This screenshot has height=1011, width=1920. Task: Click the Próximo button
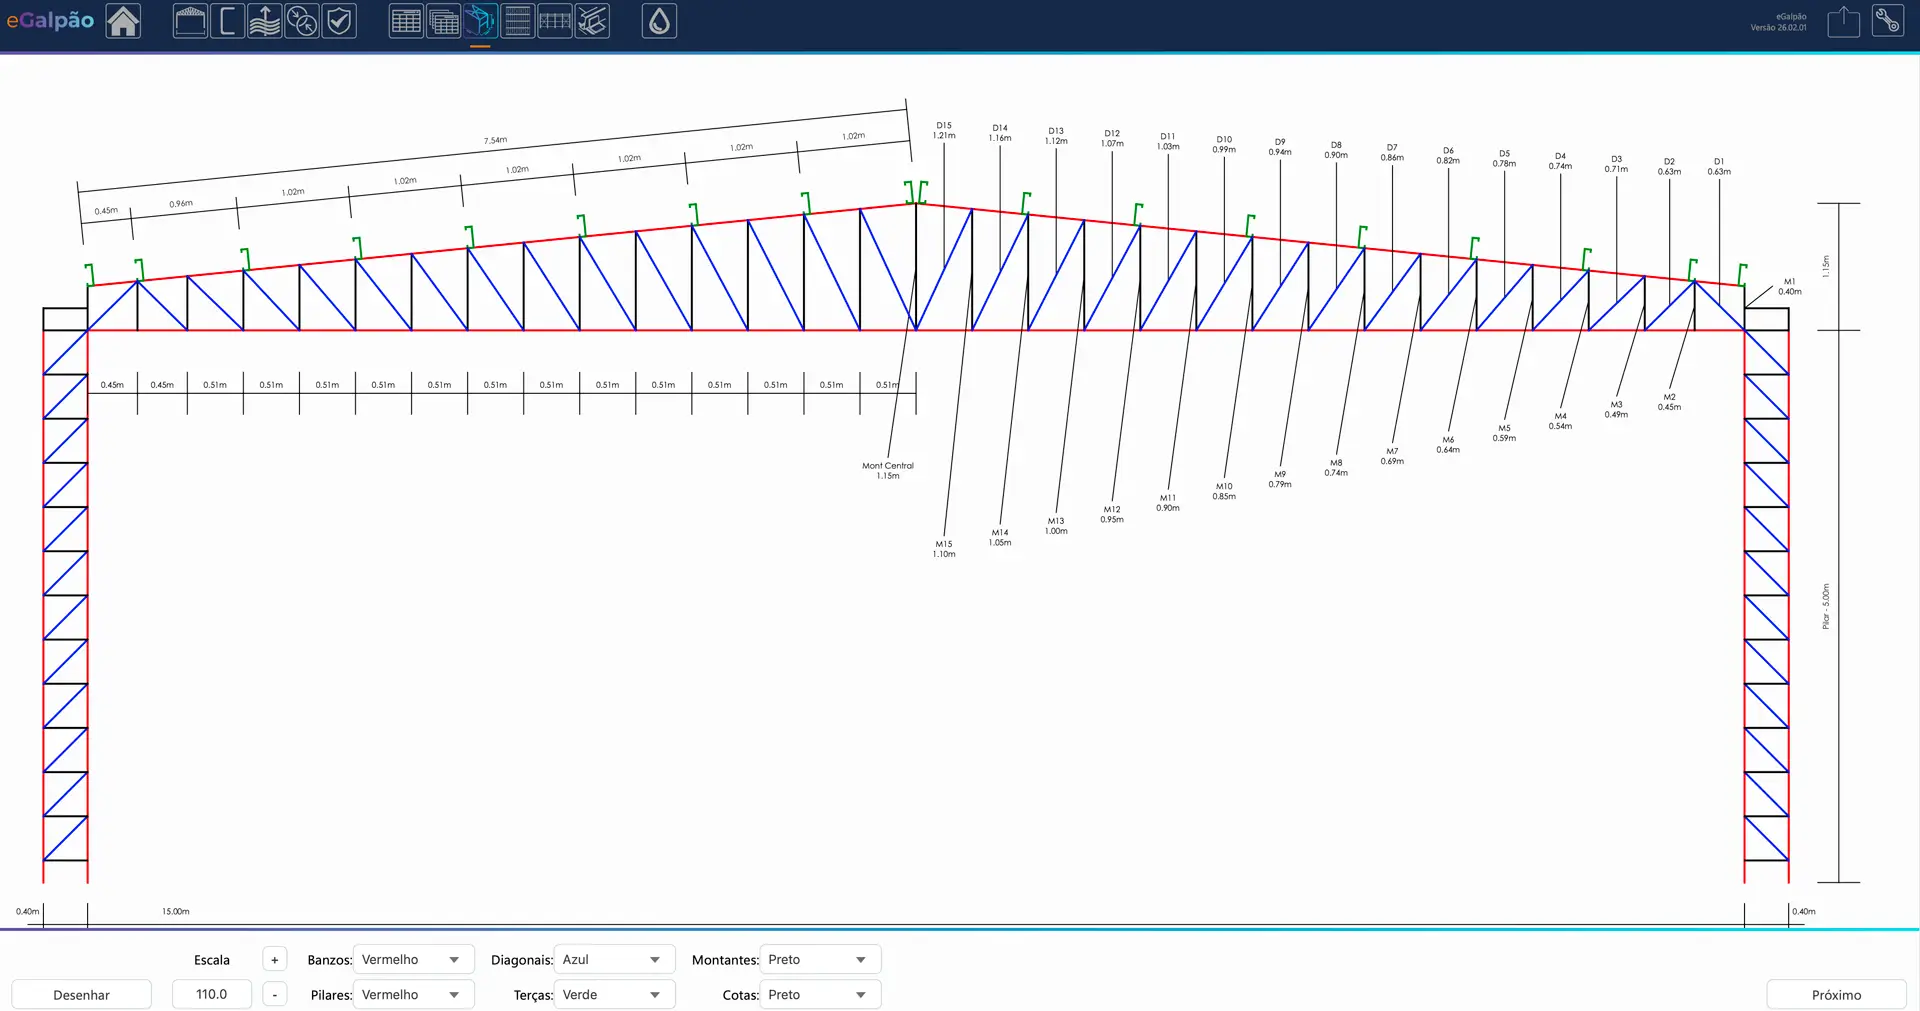click(1836, 995)
